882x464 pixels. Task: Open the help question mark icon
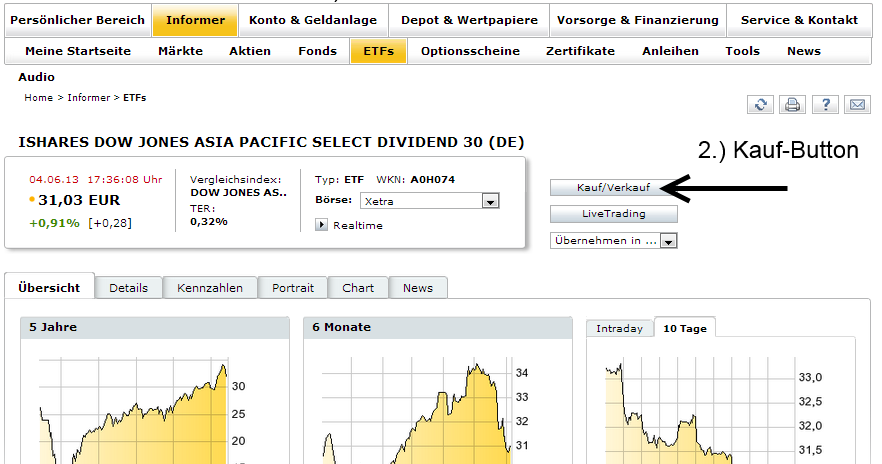click(826, 104)
